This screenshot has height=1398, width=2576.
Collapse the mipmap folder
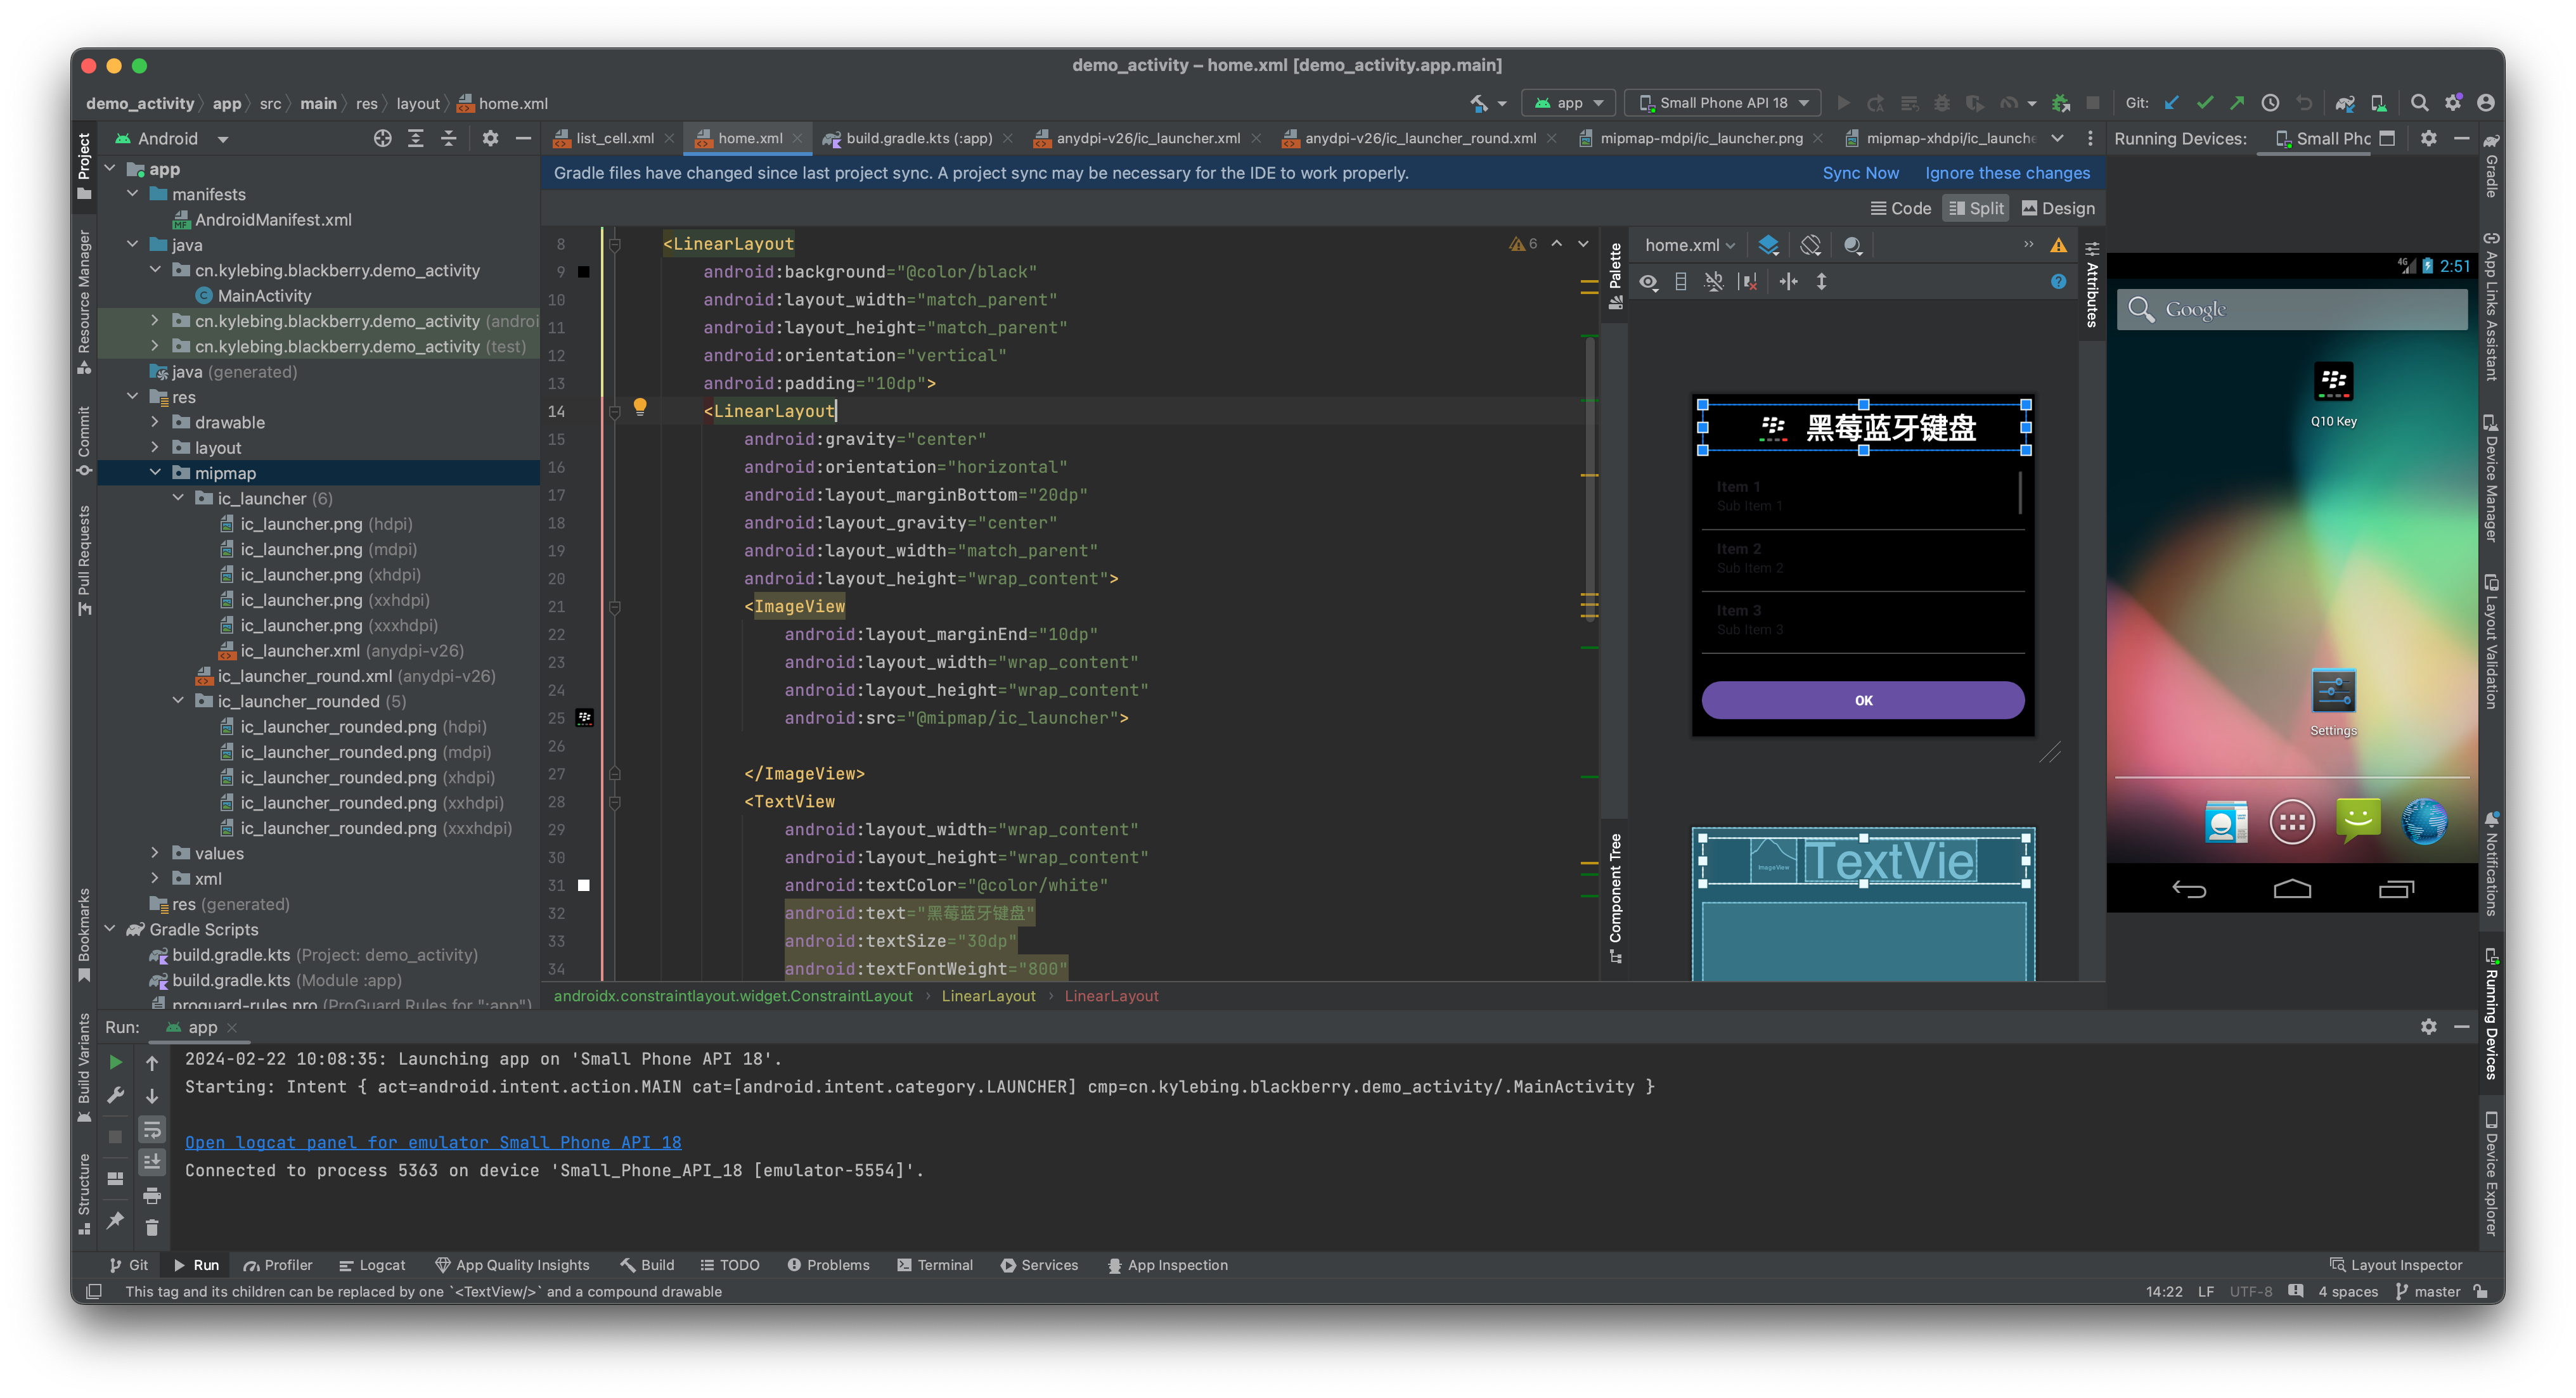tap(155, 473)
